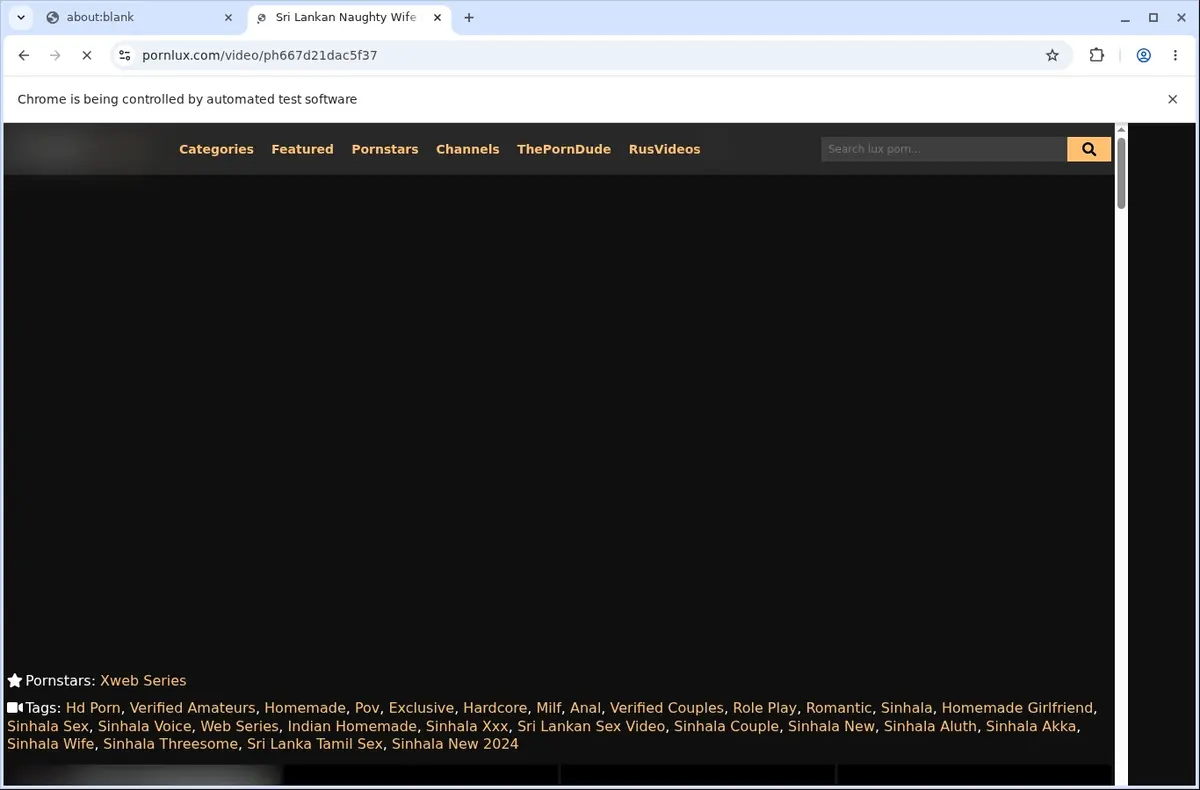Screen dimensions: 1200x790
Task: Maximize the Chrome window
Action: click(x=1153, y=17)
